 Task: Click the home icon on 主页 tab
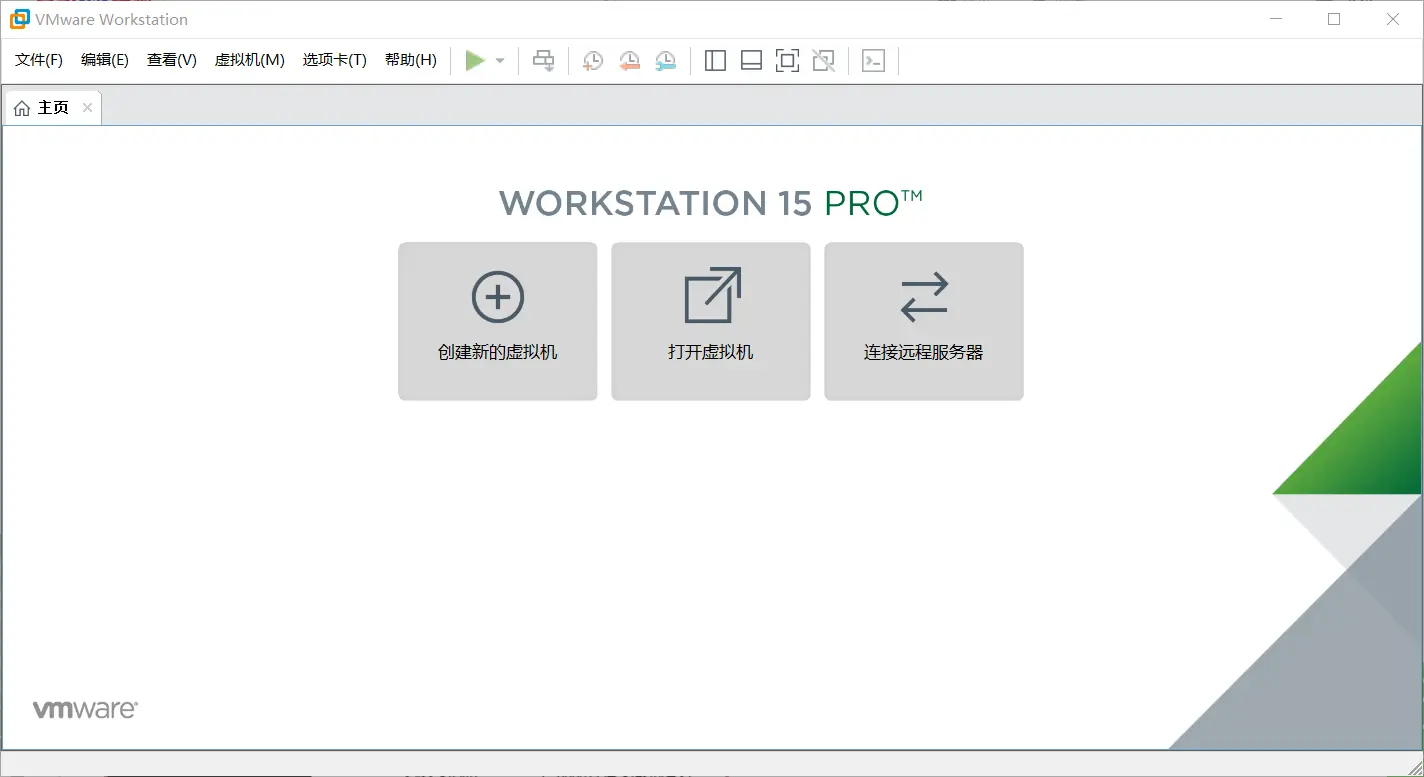(22, 108)
